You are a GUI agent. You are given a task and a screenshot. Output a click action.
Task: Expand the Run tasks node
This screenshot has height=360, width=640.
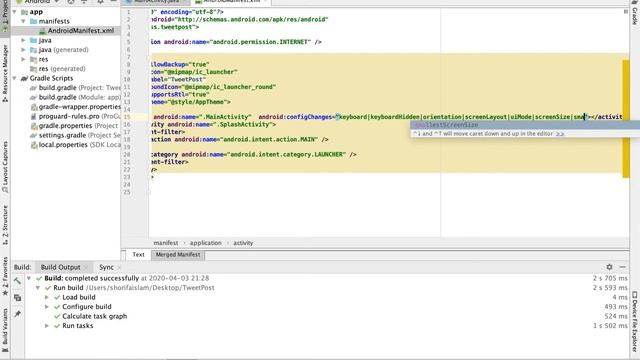[x=47, y=326]
